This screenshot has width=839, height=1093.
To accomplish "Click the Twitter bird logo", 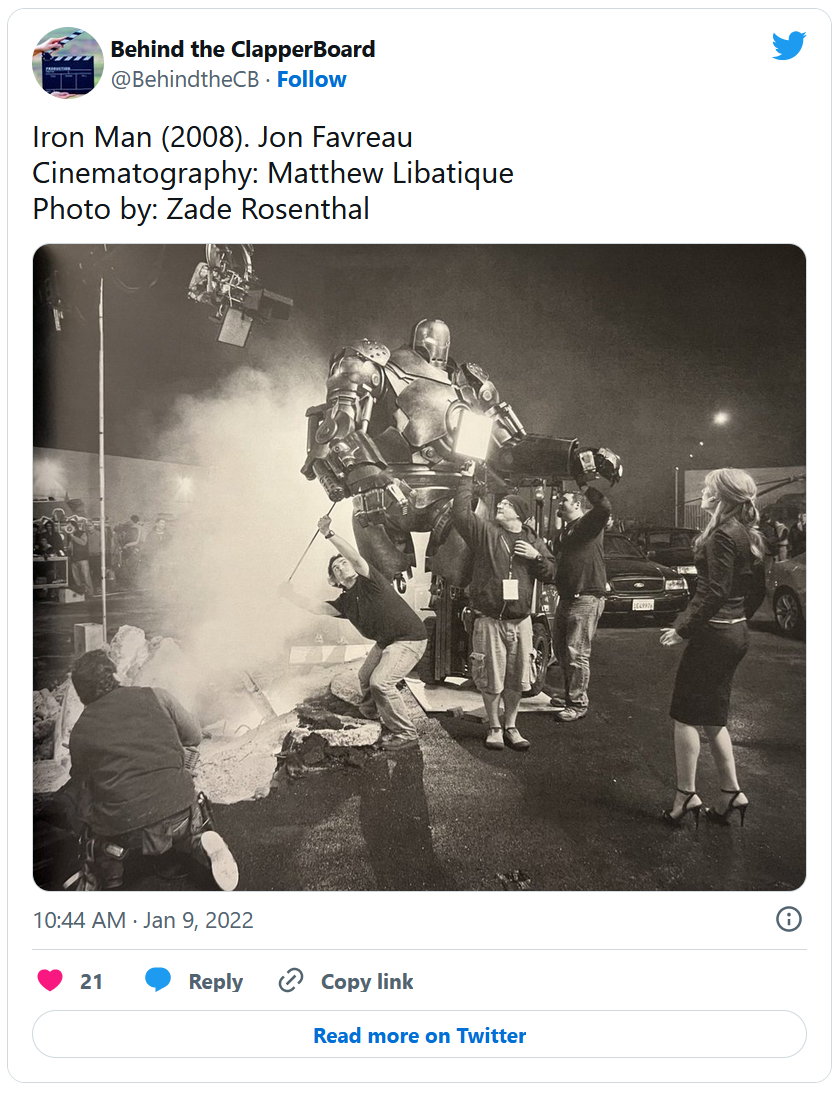I will tap(788, 46).
